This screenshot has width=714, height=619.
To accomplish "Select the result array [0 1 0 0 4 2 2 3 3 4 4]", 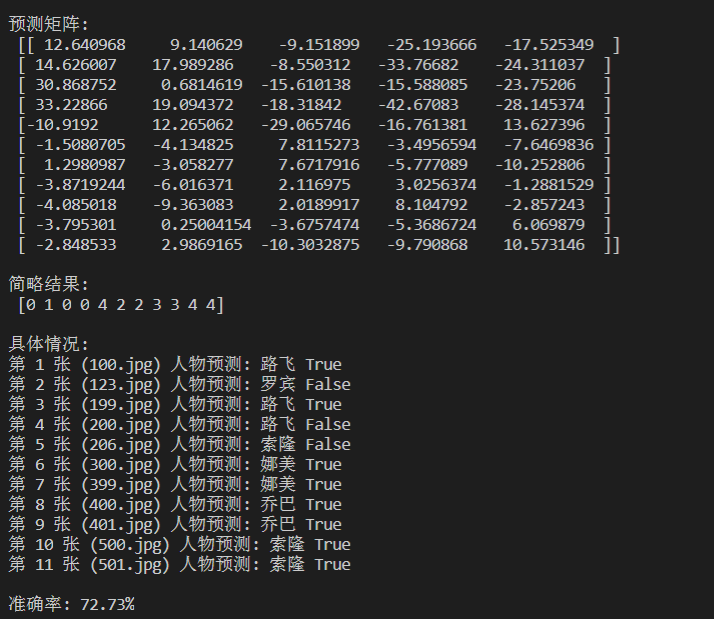I will (x=121, y=305).
